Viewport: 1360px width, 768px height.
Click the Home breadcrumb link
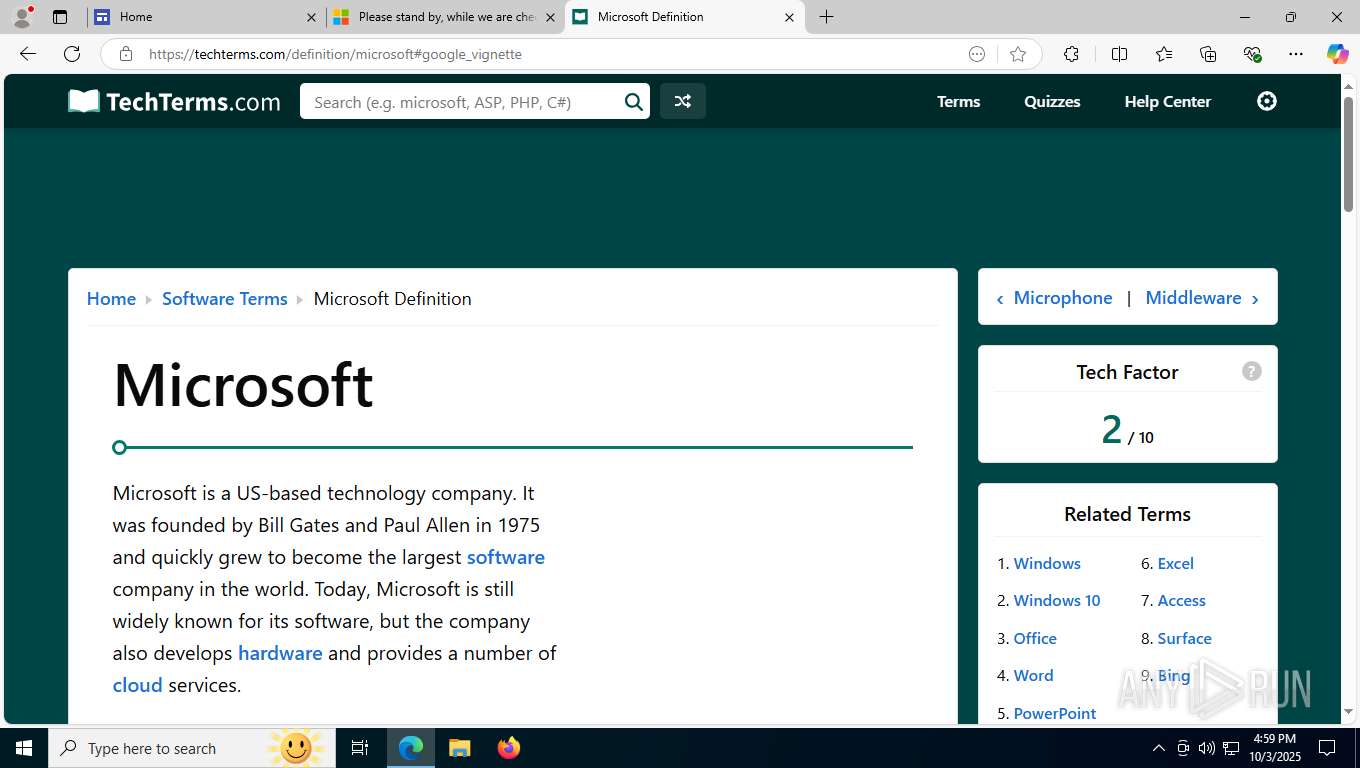[x=111, y=298]
